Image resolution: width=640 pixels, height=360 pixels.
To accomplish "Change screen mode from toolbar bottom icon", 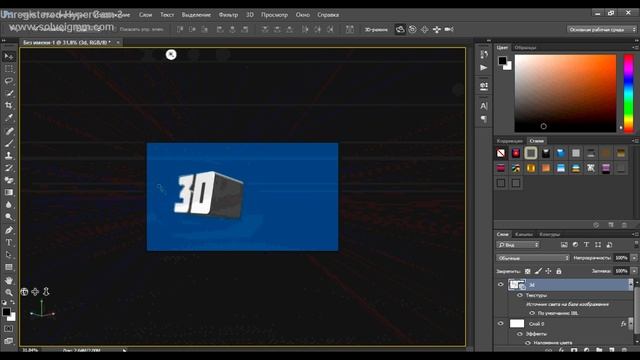I will (x=9, y=341).
